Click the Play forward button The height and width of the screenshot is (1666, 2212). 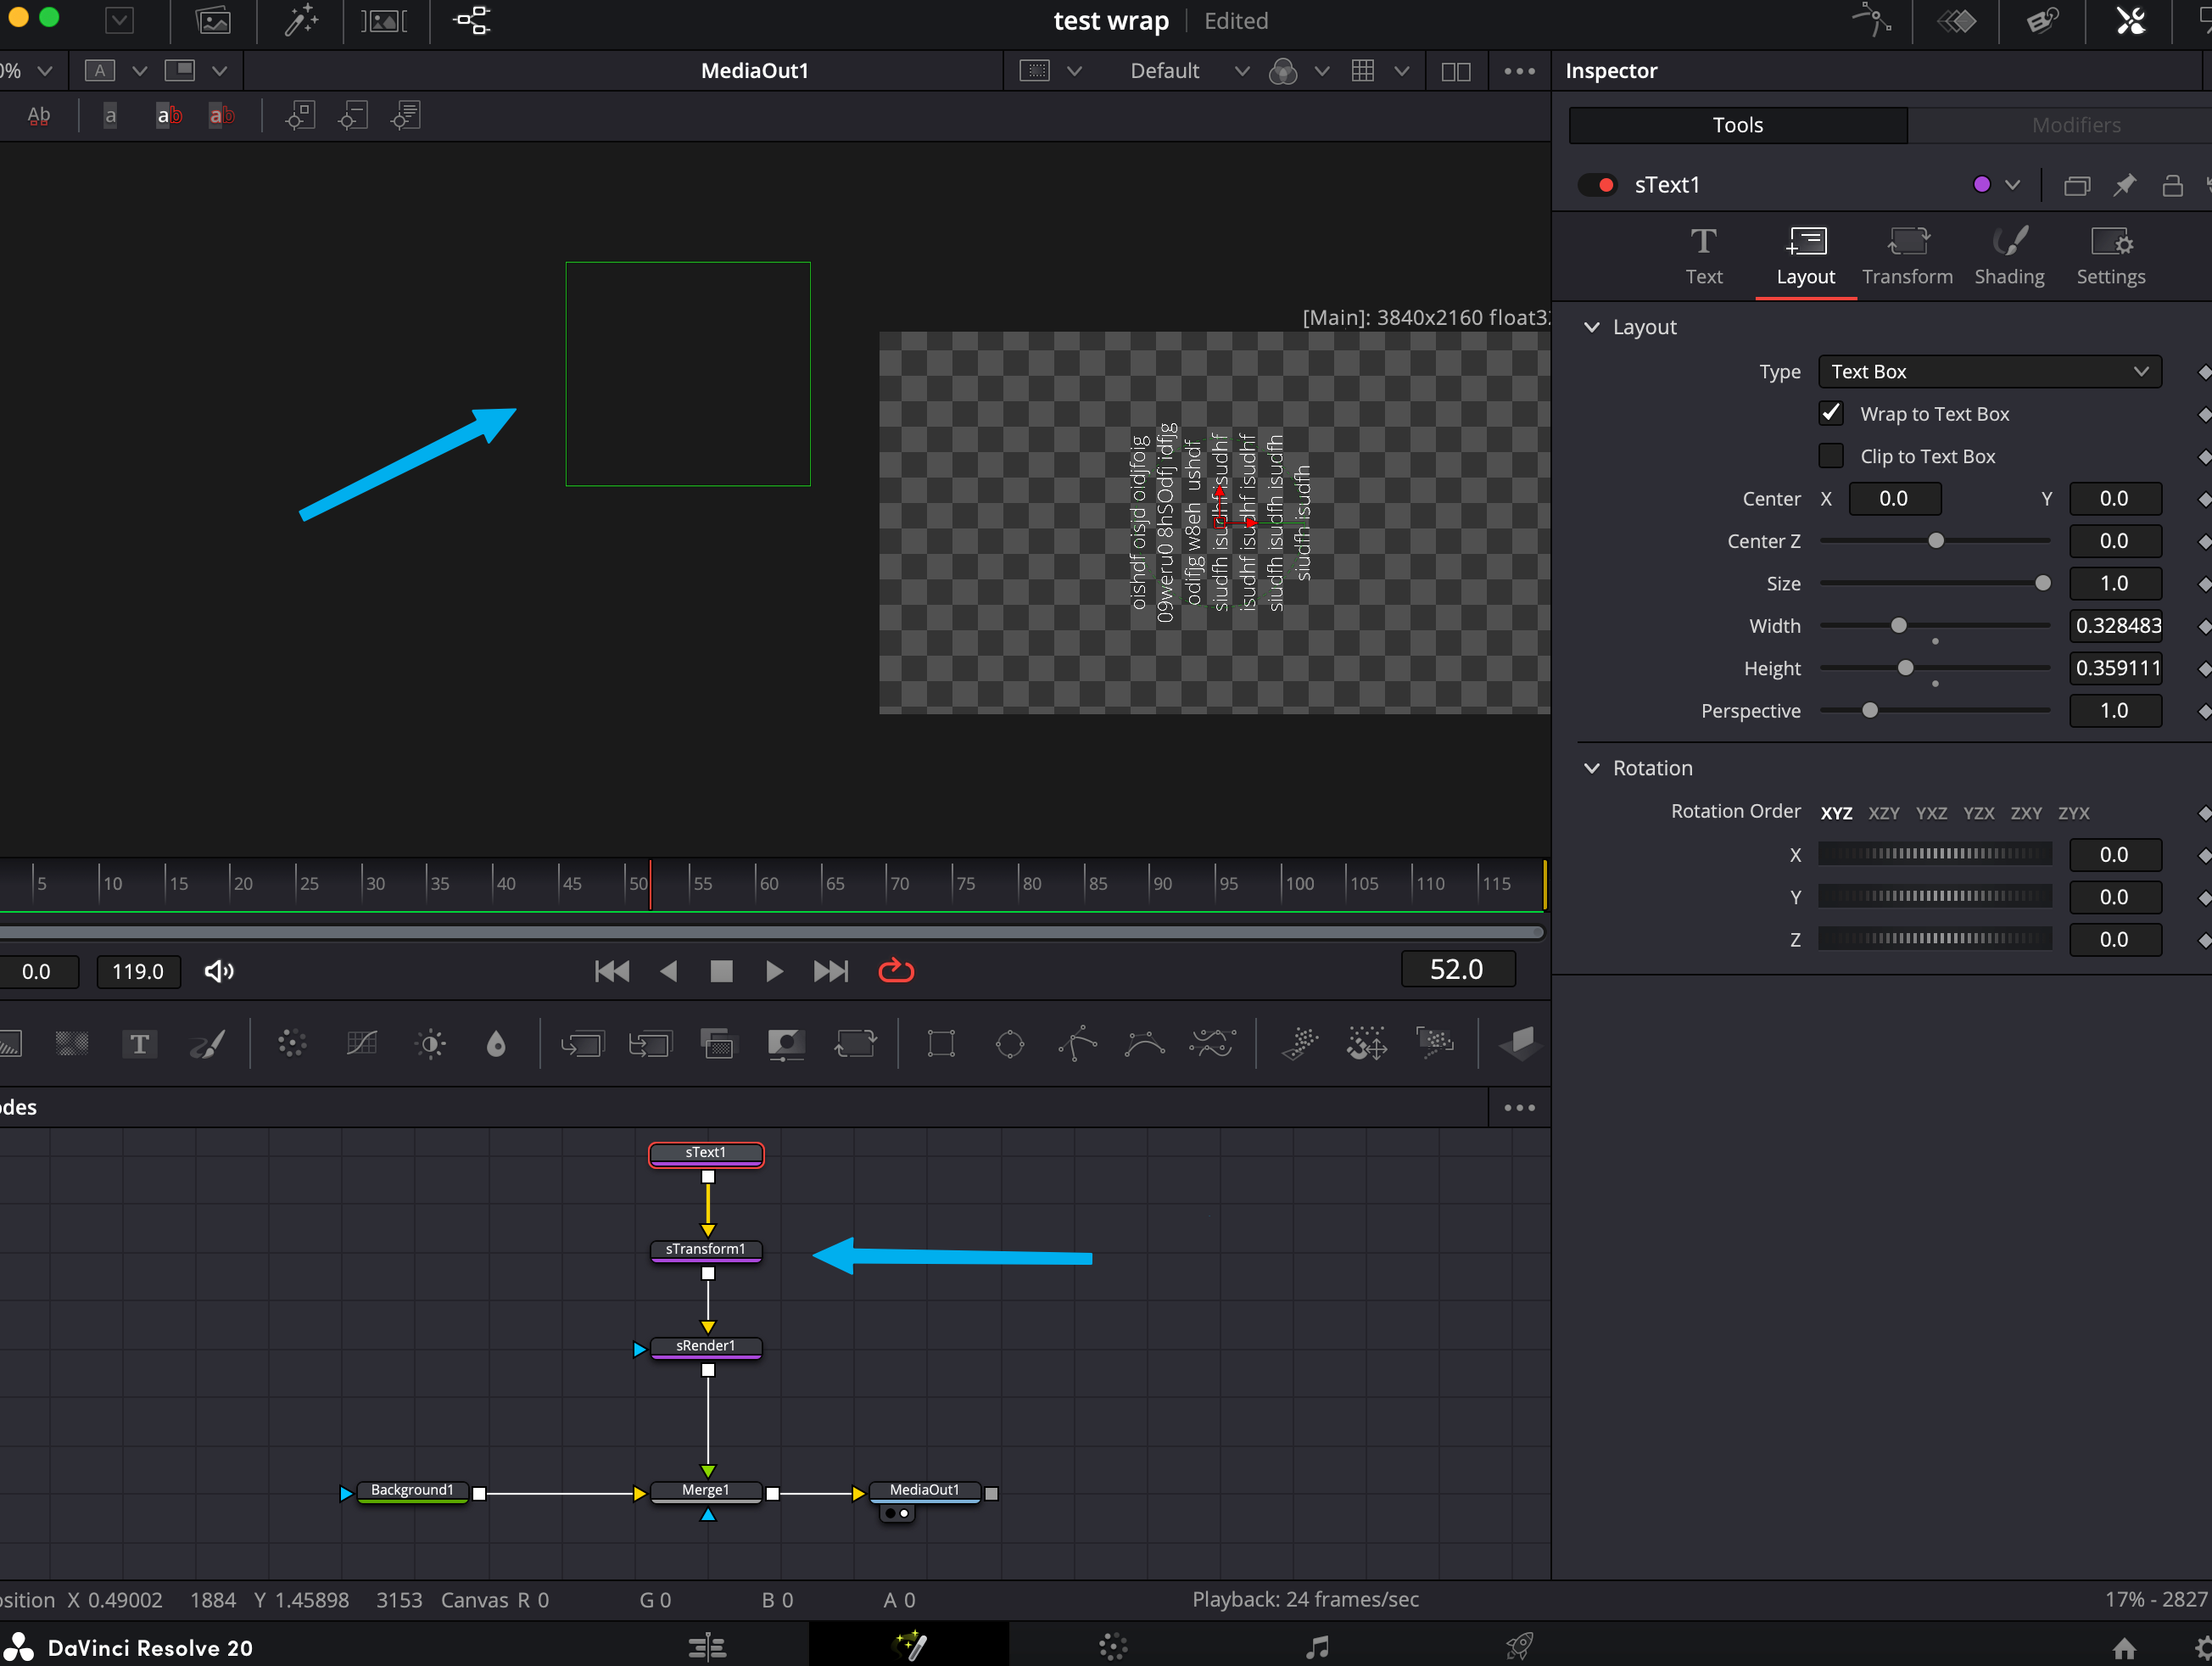pos(774,971)
